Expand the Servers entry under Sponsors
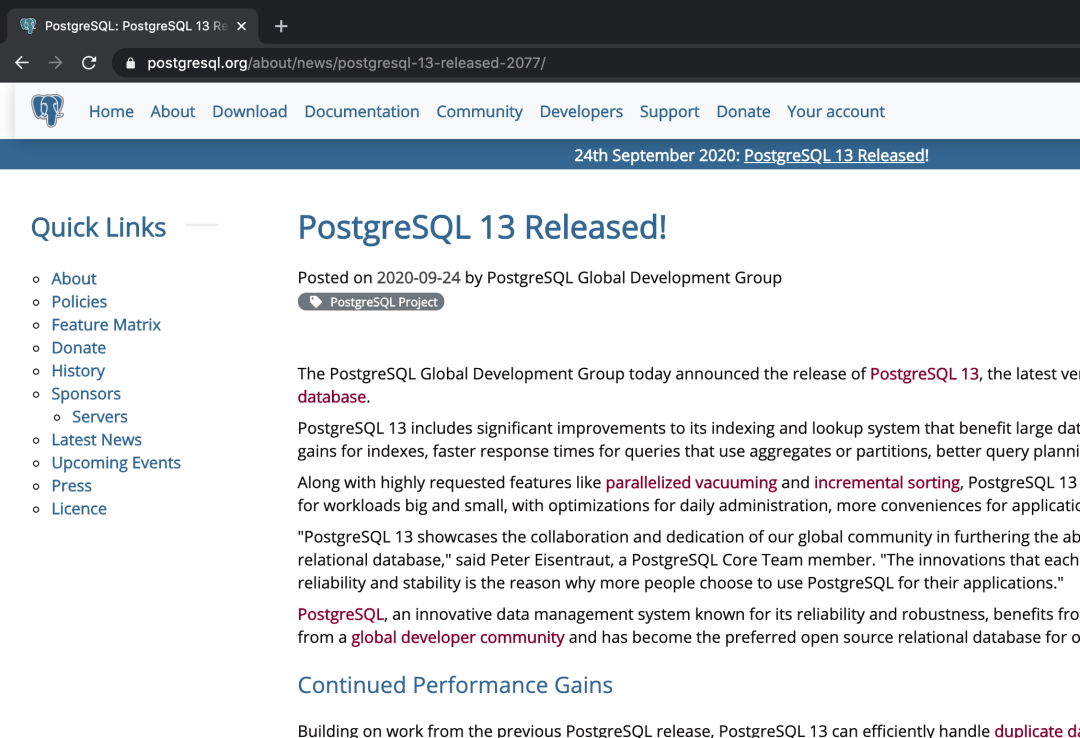The image size is (1080, 738). [99, 416]
